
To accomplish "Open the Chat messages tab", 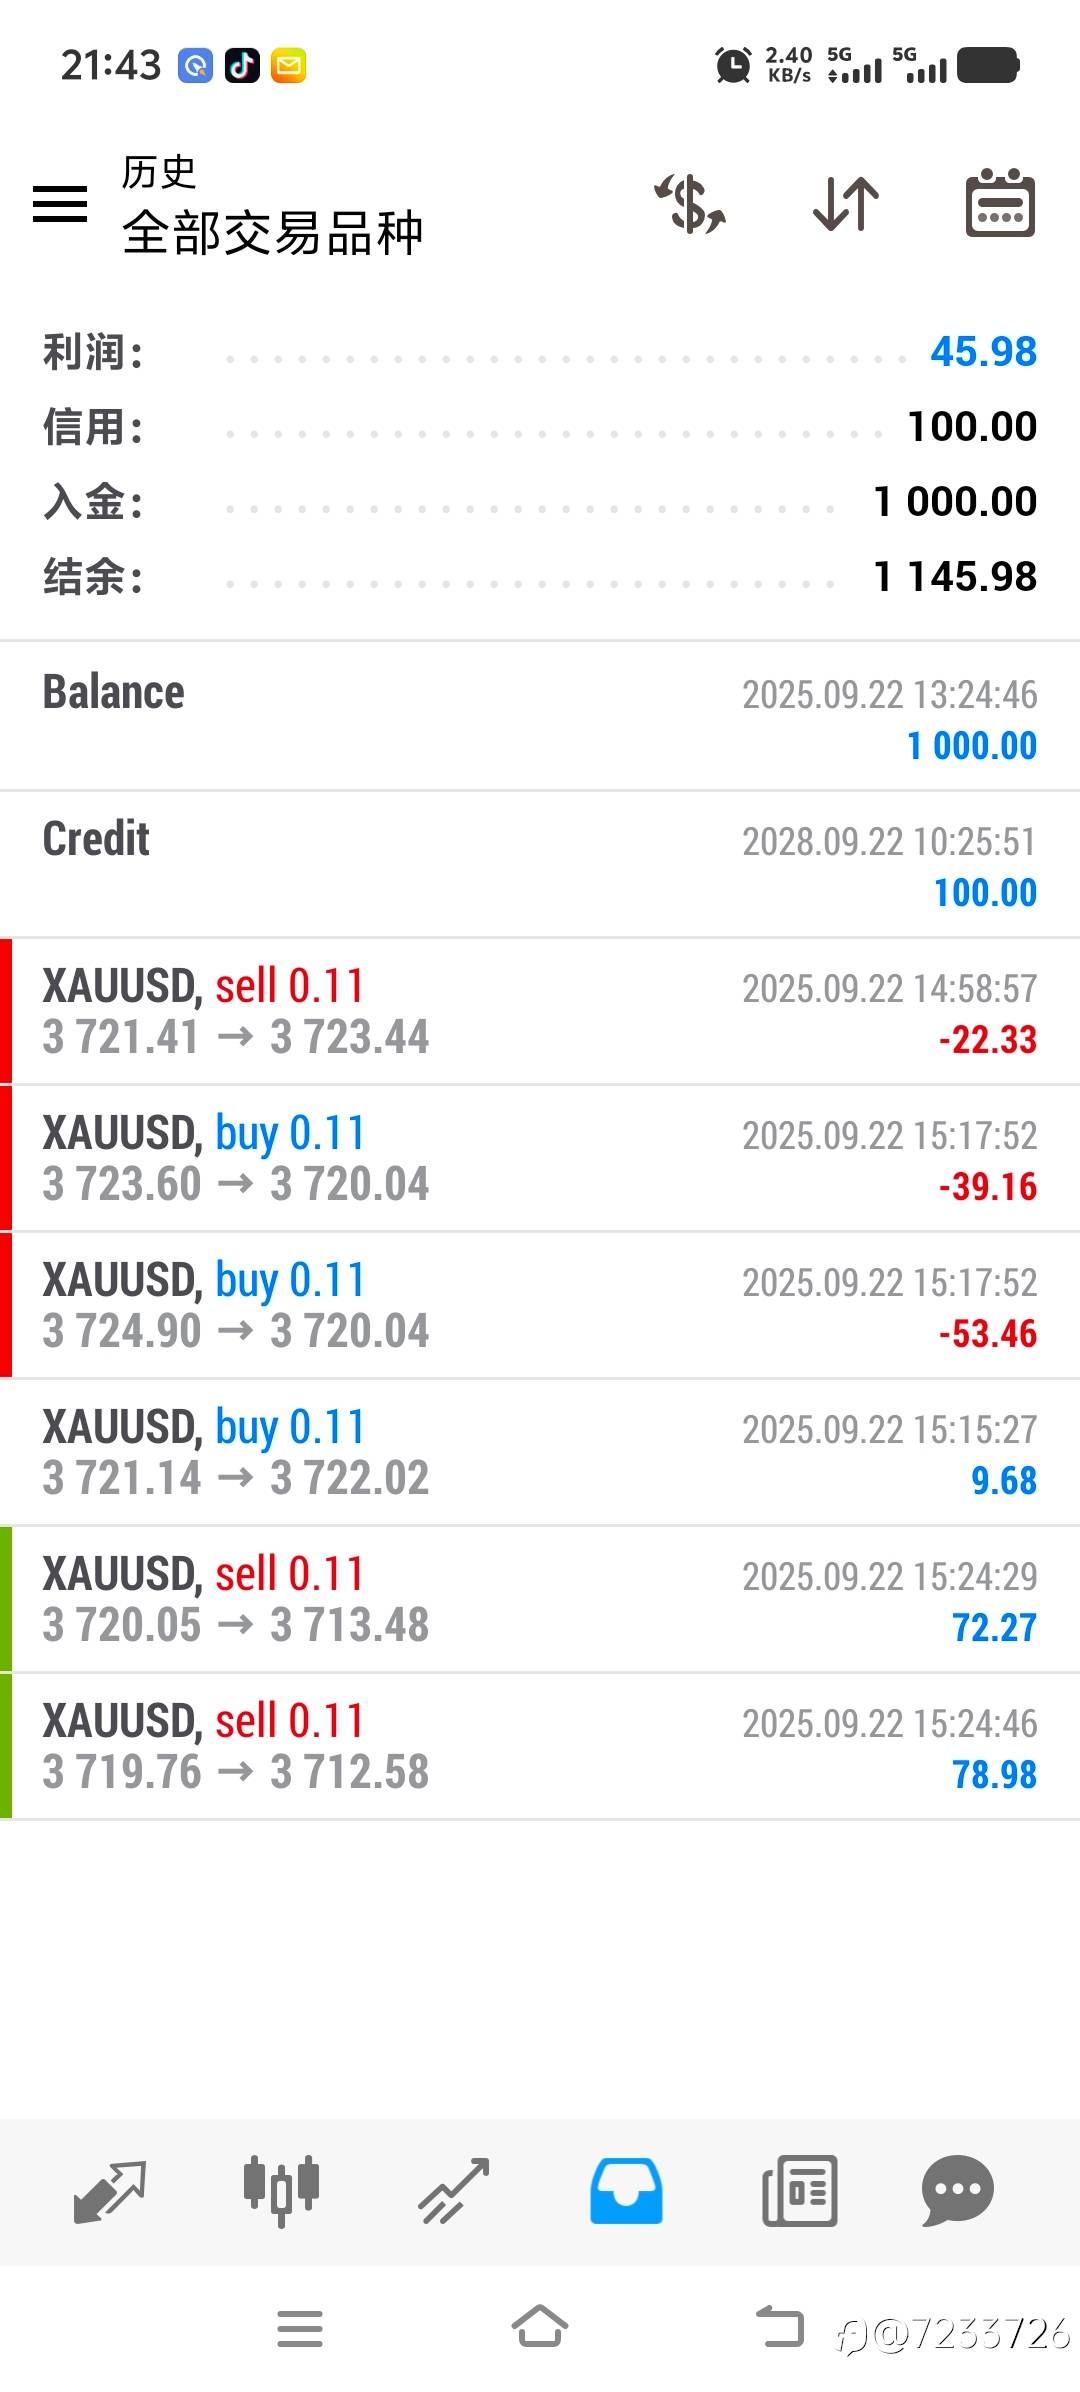I will (x=957, y=2190).
